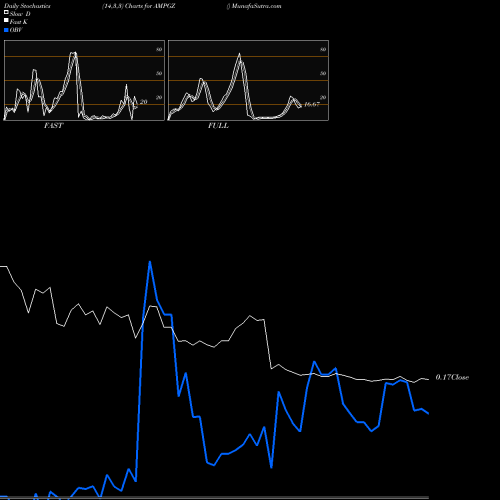
Task: Select the Slow D legend label
Action: pyautogui.click(x=20, y=14)
